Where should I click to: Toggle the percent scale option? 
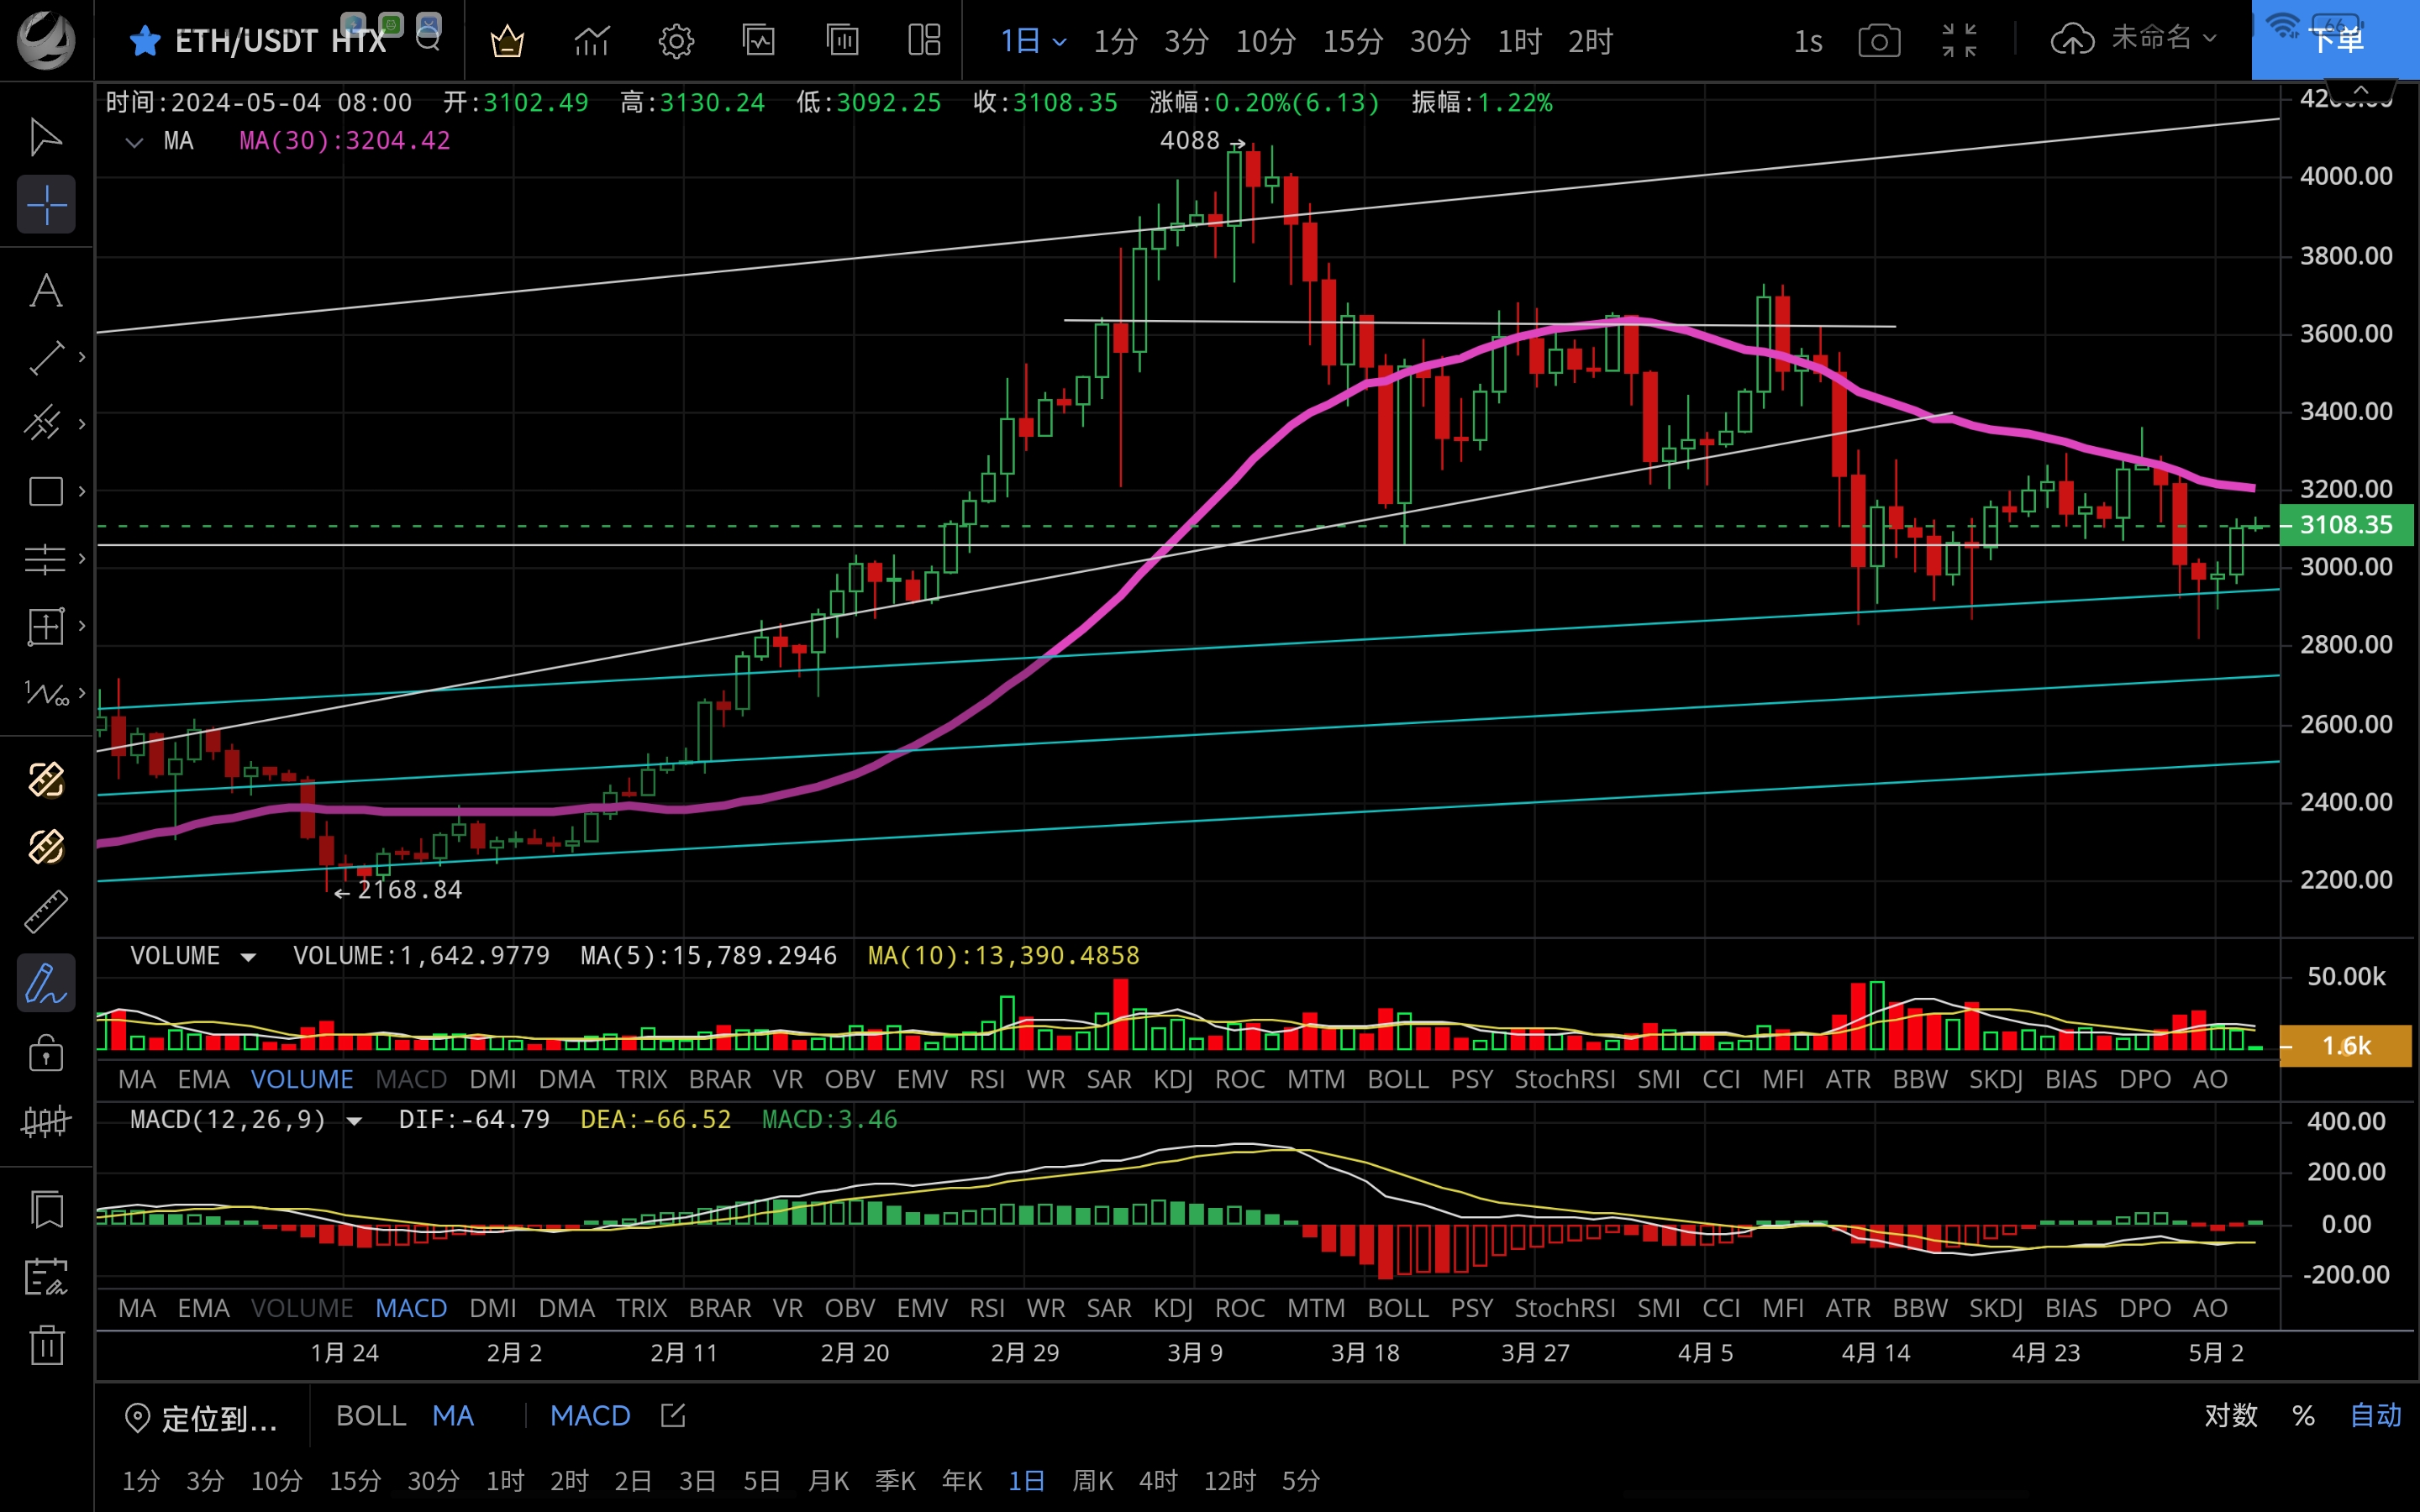(2303, 1415)
